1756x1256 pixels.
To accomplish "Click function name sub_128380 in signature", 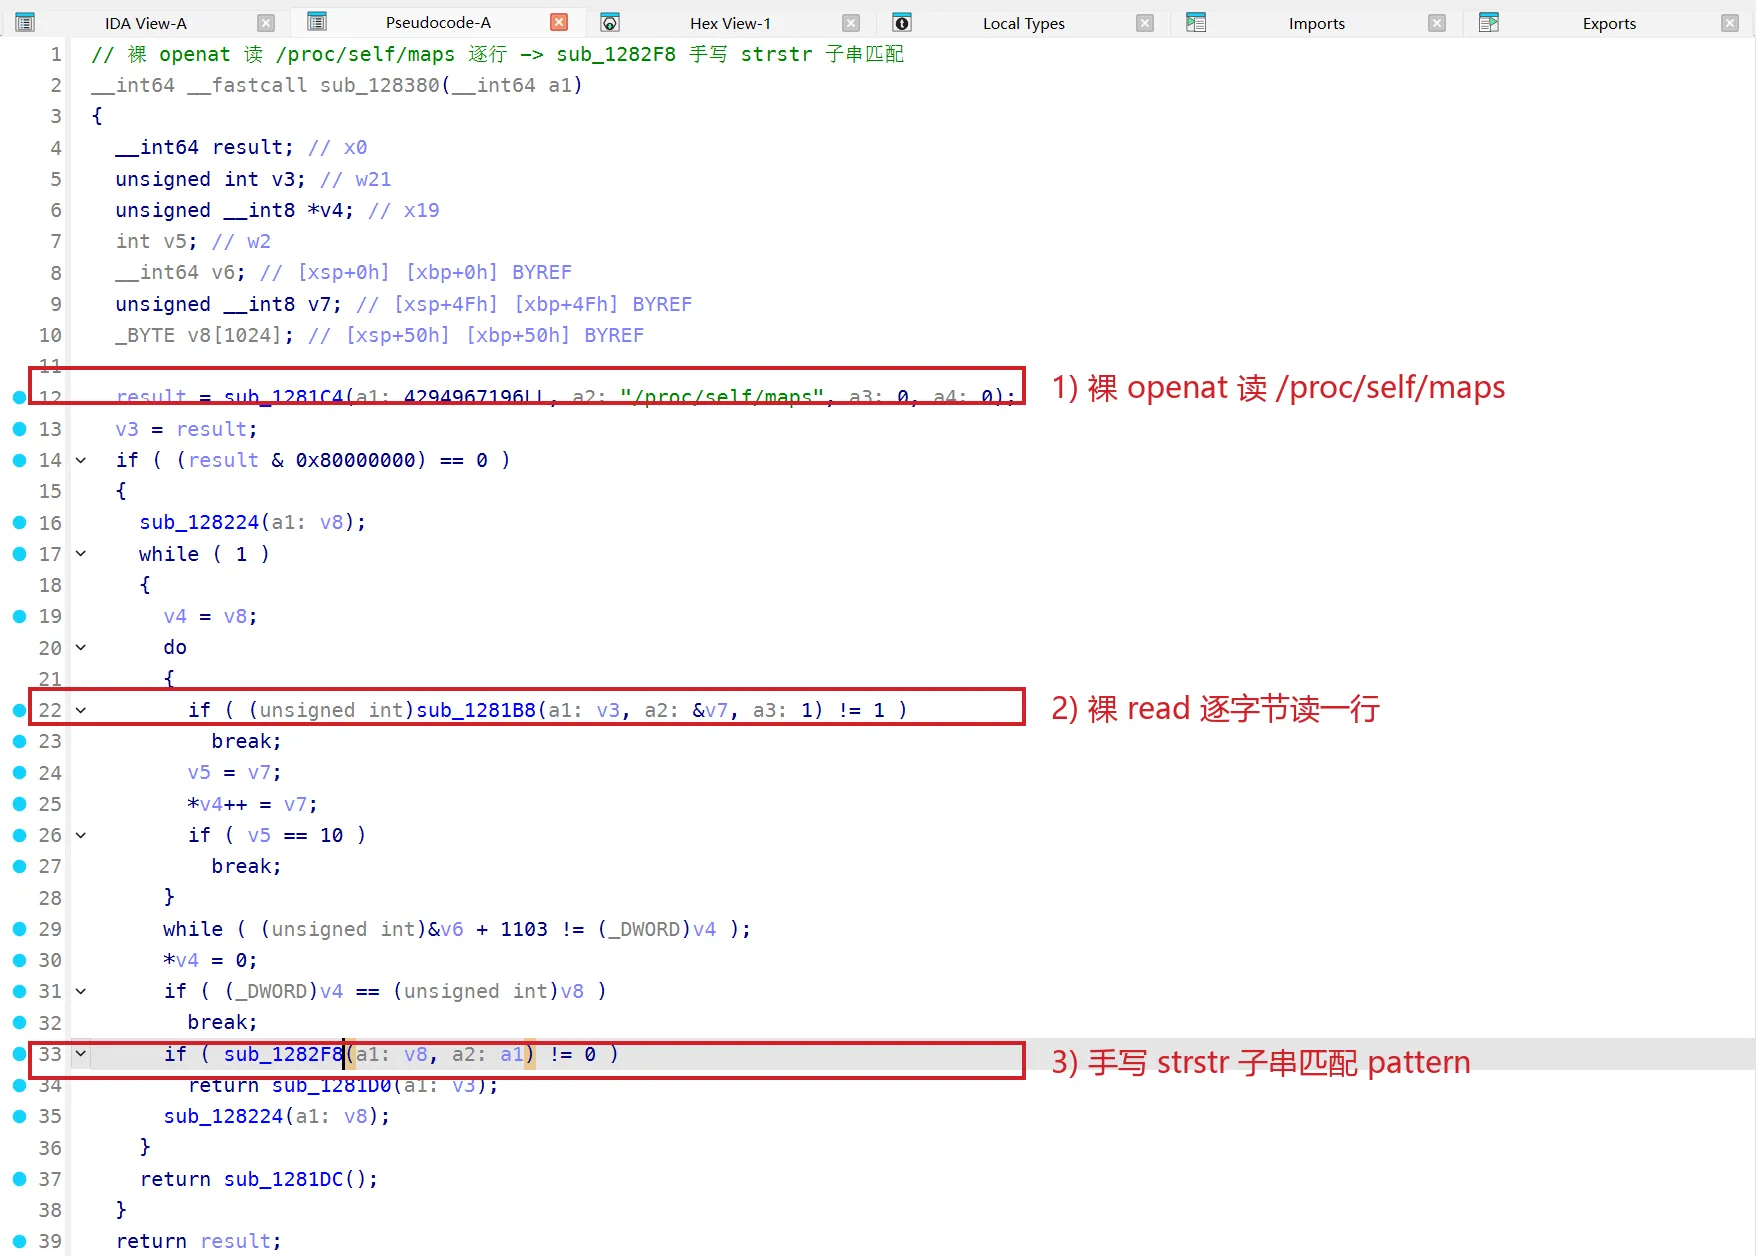I will (x=380, y=85).
